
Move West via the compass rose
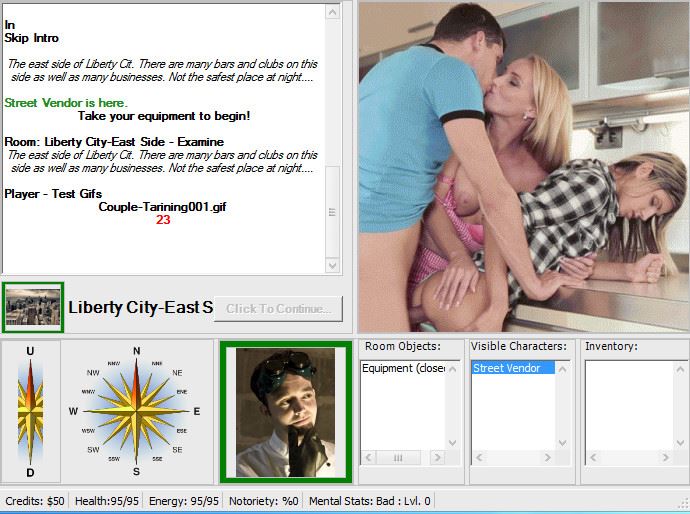74,411
